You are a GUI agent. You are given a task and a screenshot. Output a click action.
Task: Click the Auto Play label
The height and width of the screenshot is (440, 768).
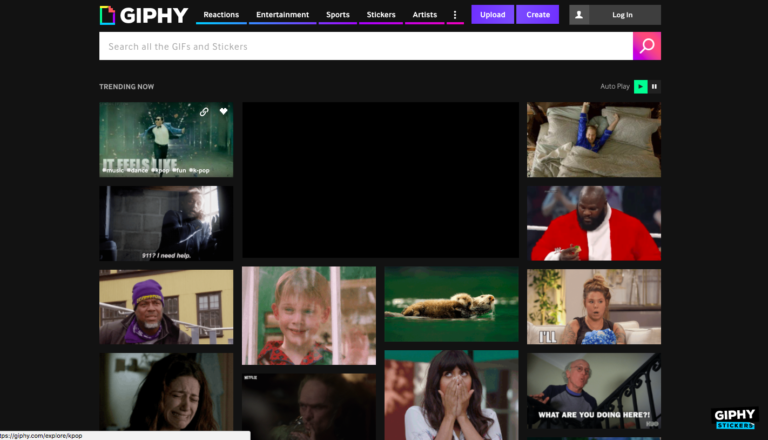tap(615, 87)
